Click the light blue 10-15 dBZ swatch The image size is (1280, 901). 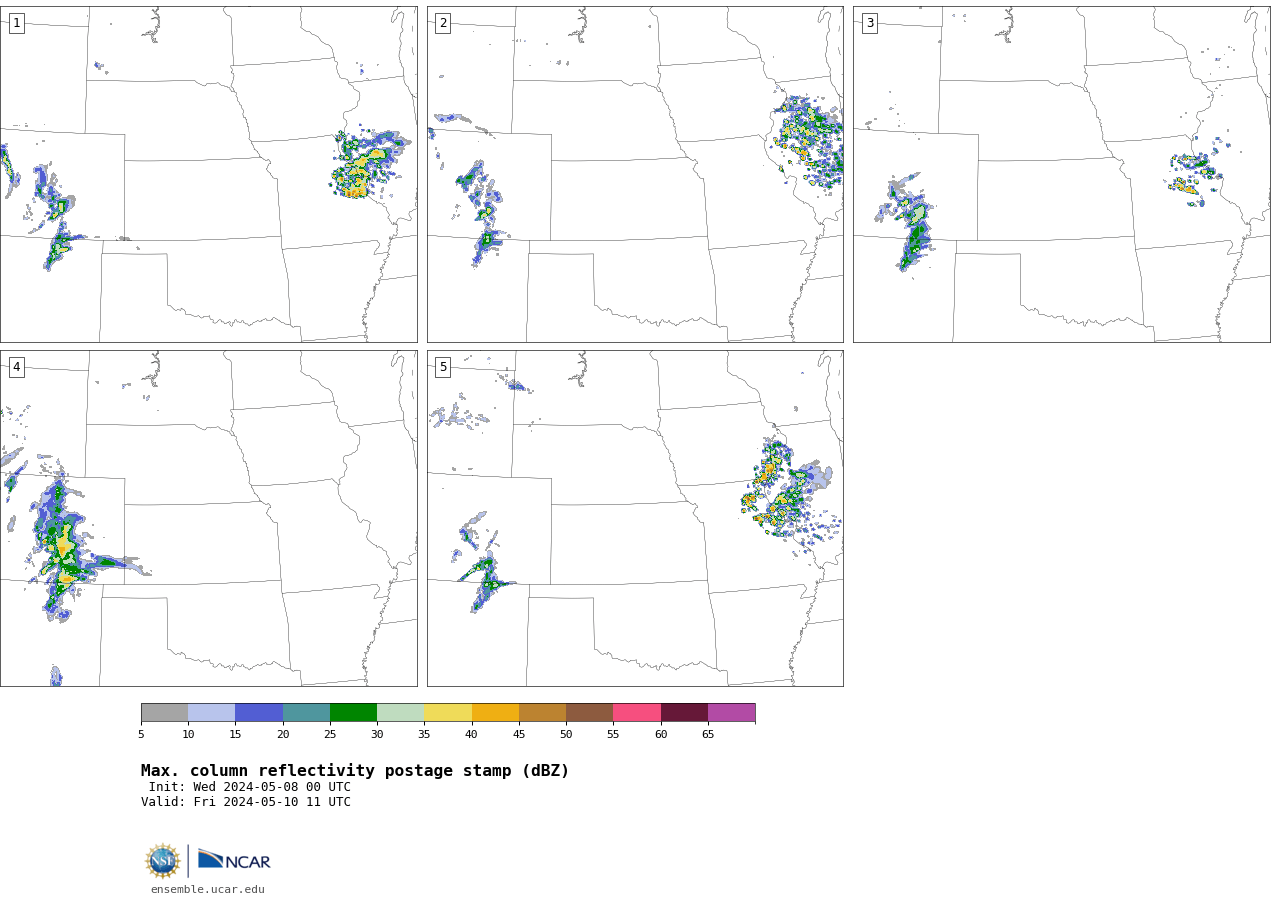(x=212, y=712)
